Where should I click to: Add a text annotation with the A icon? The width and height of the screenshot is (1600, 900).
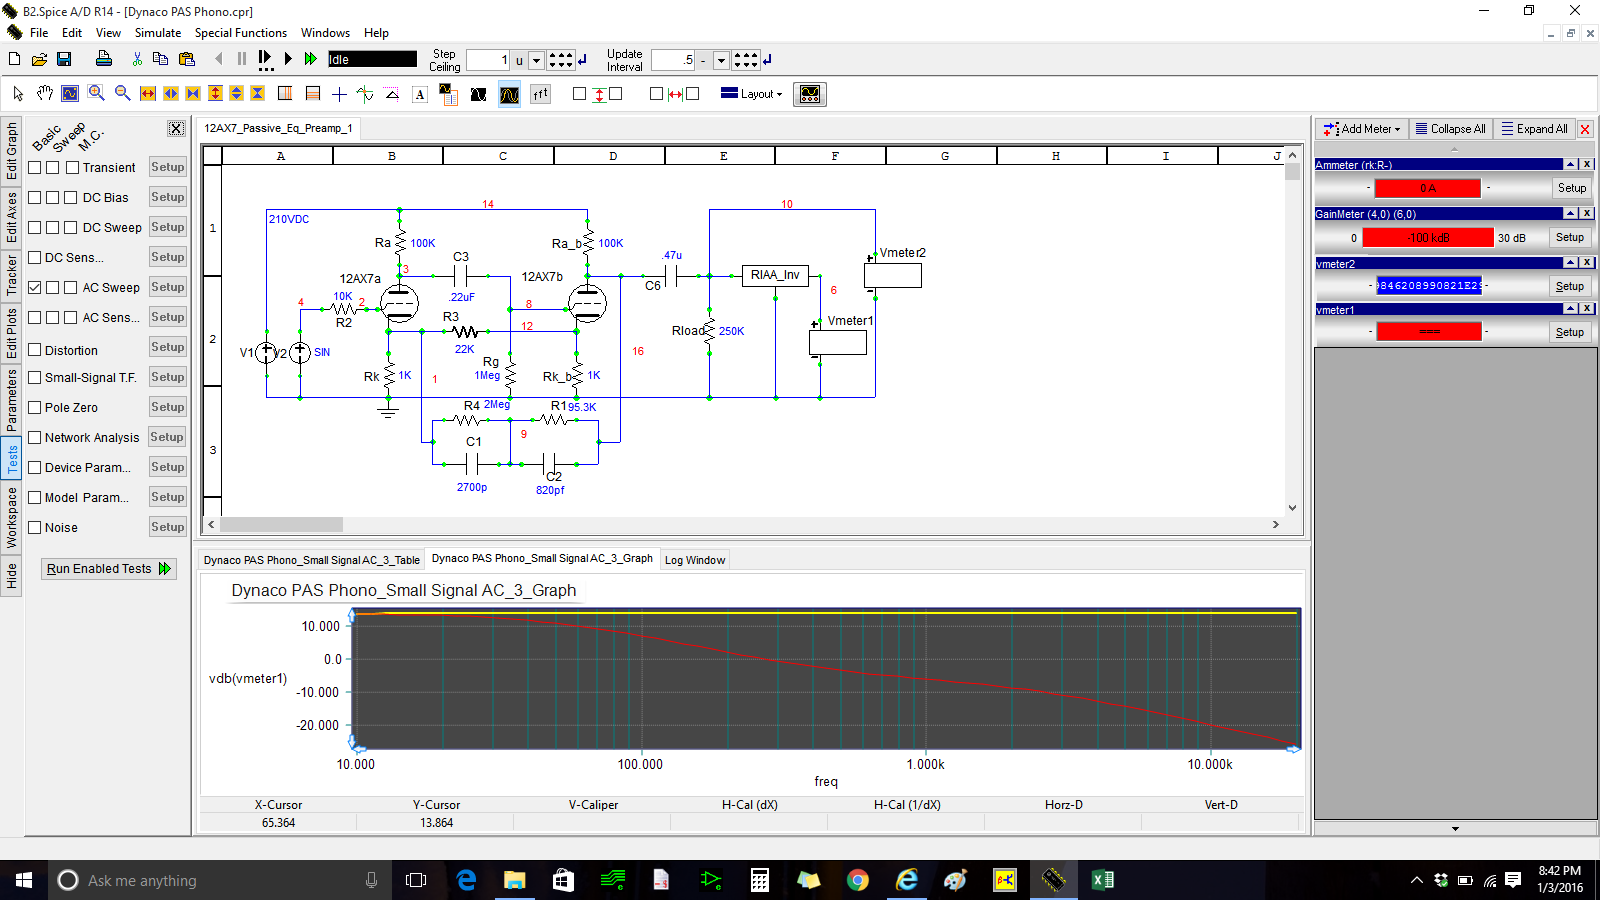pos(420,95)
